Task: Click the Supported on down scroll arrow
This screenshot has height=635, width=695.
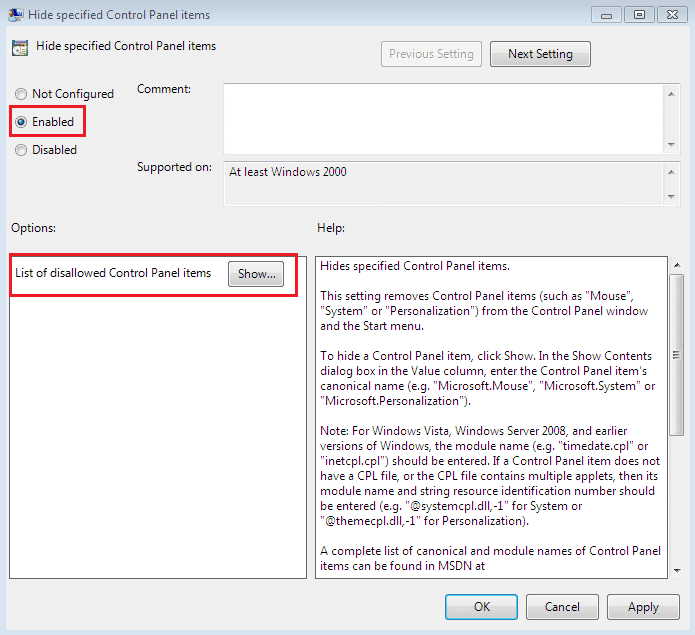Action: (x=671, y=196)
